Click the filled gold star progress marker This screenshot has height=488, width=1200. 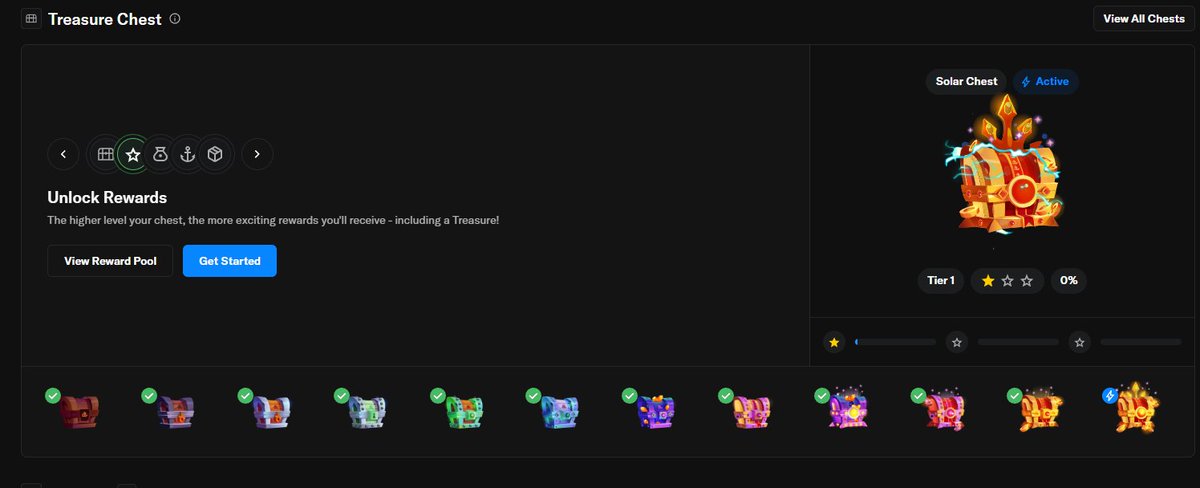click(x=834, y=342)
